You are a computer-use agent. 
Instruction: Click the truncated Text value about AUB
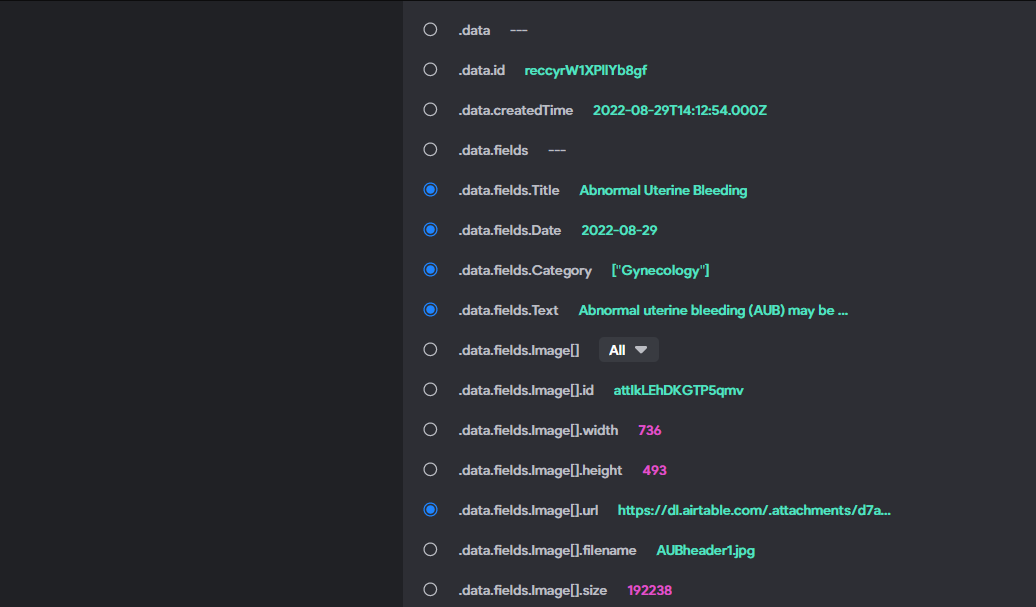[713, 310]
